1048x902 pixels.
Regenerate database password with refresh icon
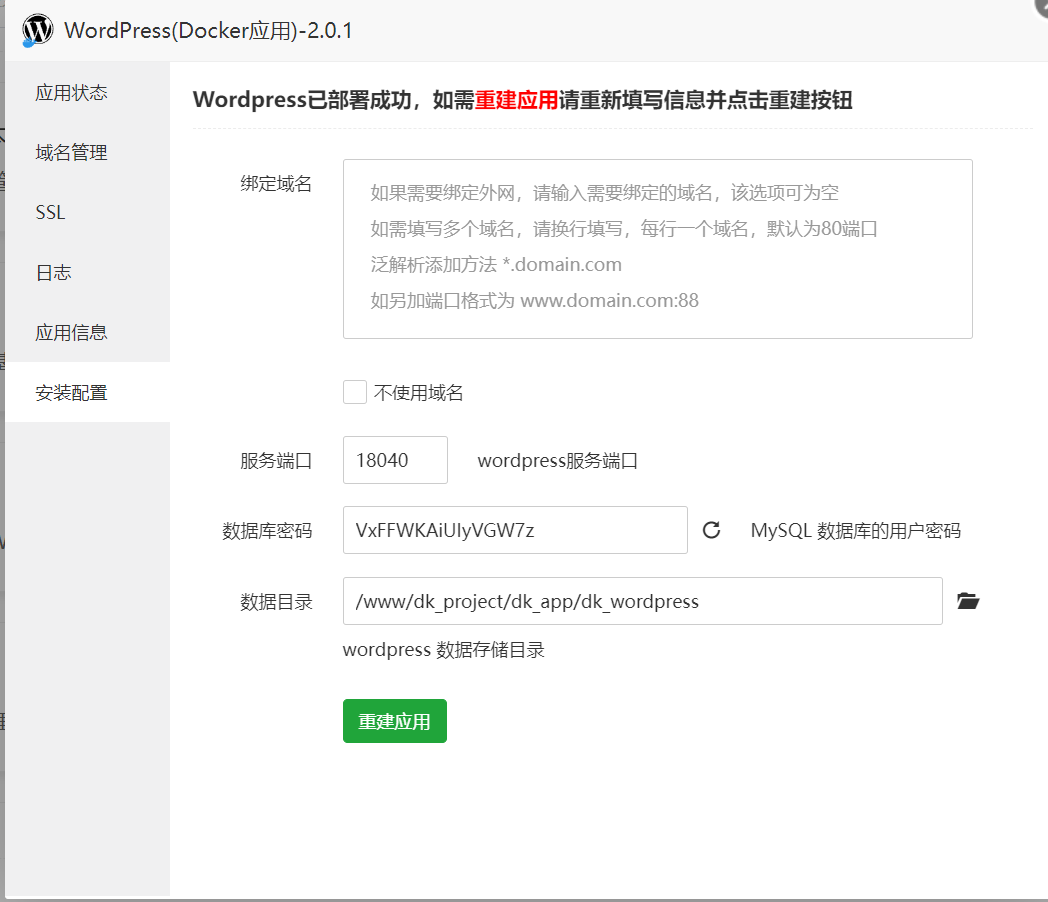coord(711,531)
